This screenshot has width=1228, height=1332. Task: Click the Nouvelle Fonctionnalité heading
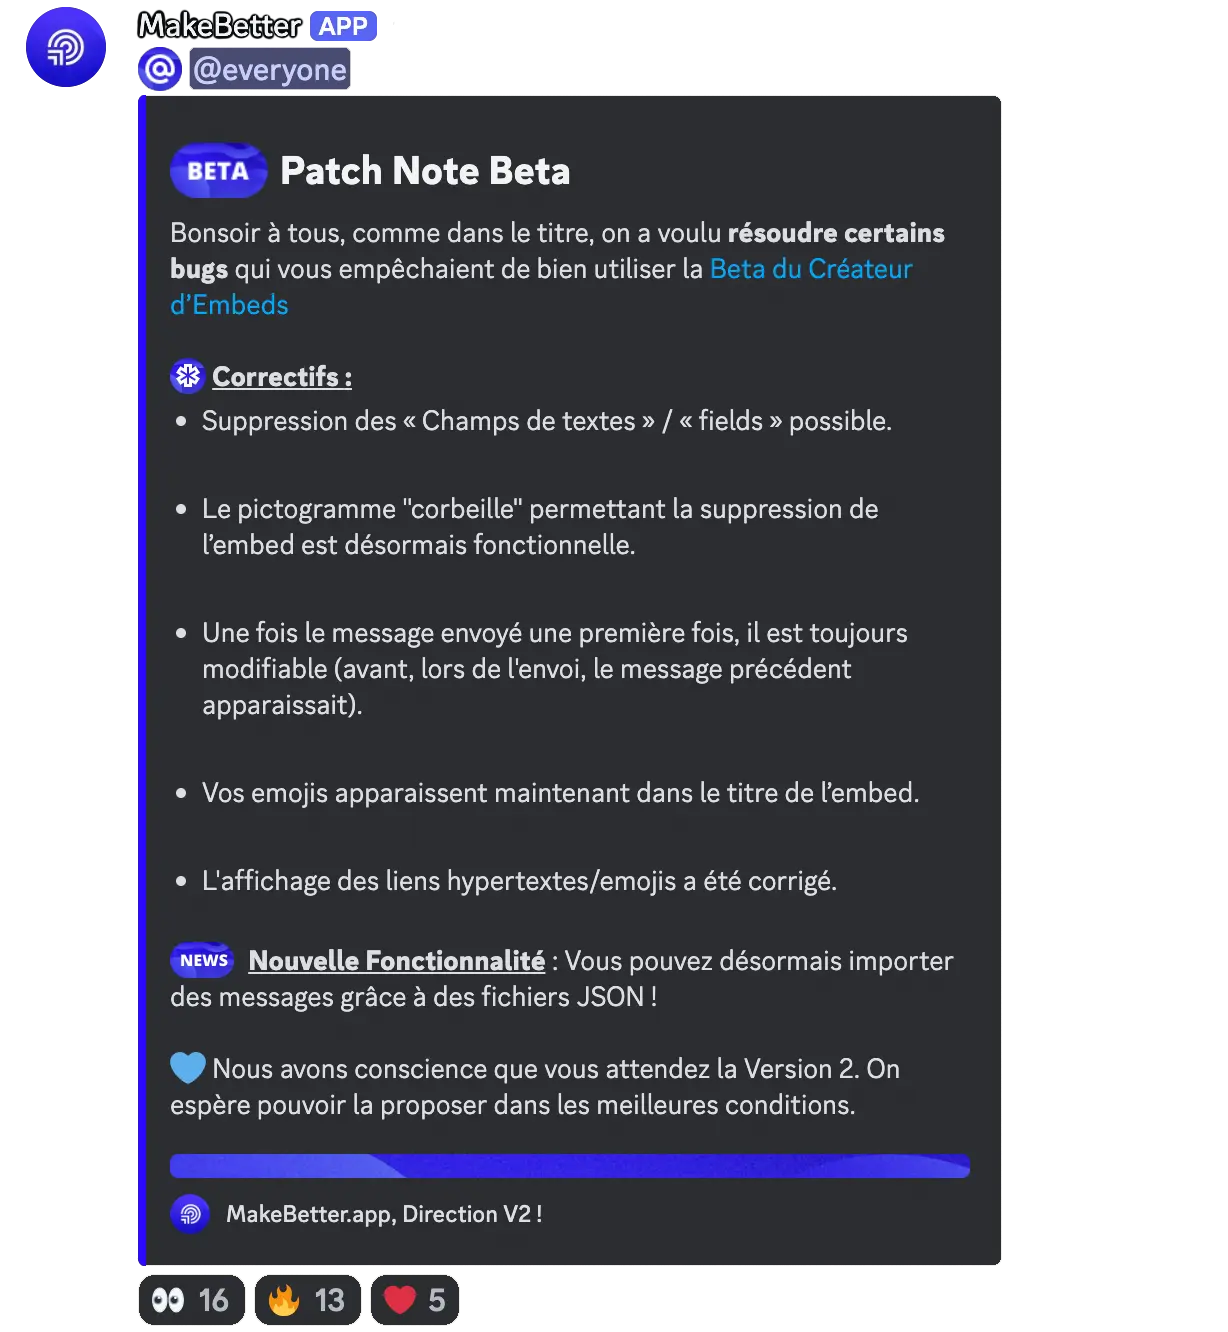pyautogui.click(x=397, y=961)
